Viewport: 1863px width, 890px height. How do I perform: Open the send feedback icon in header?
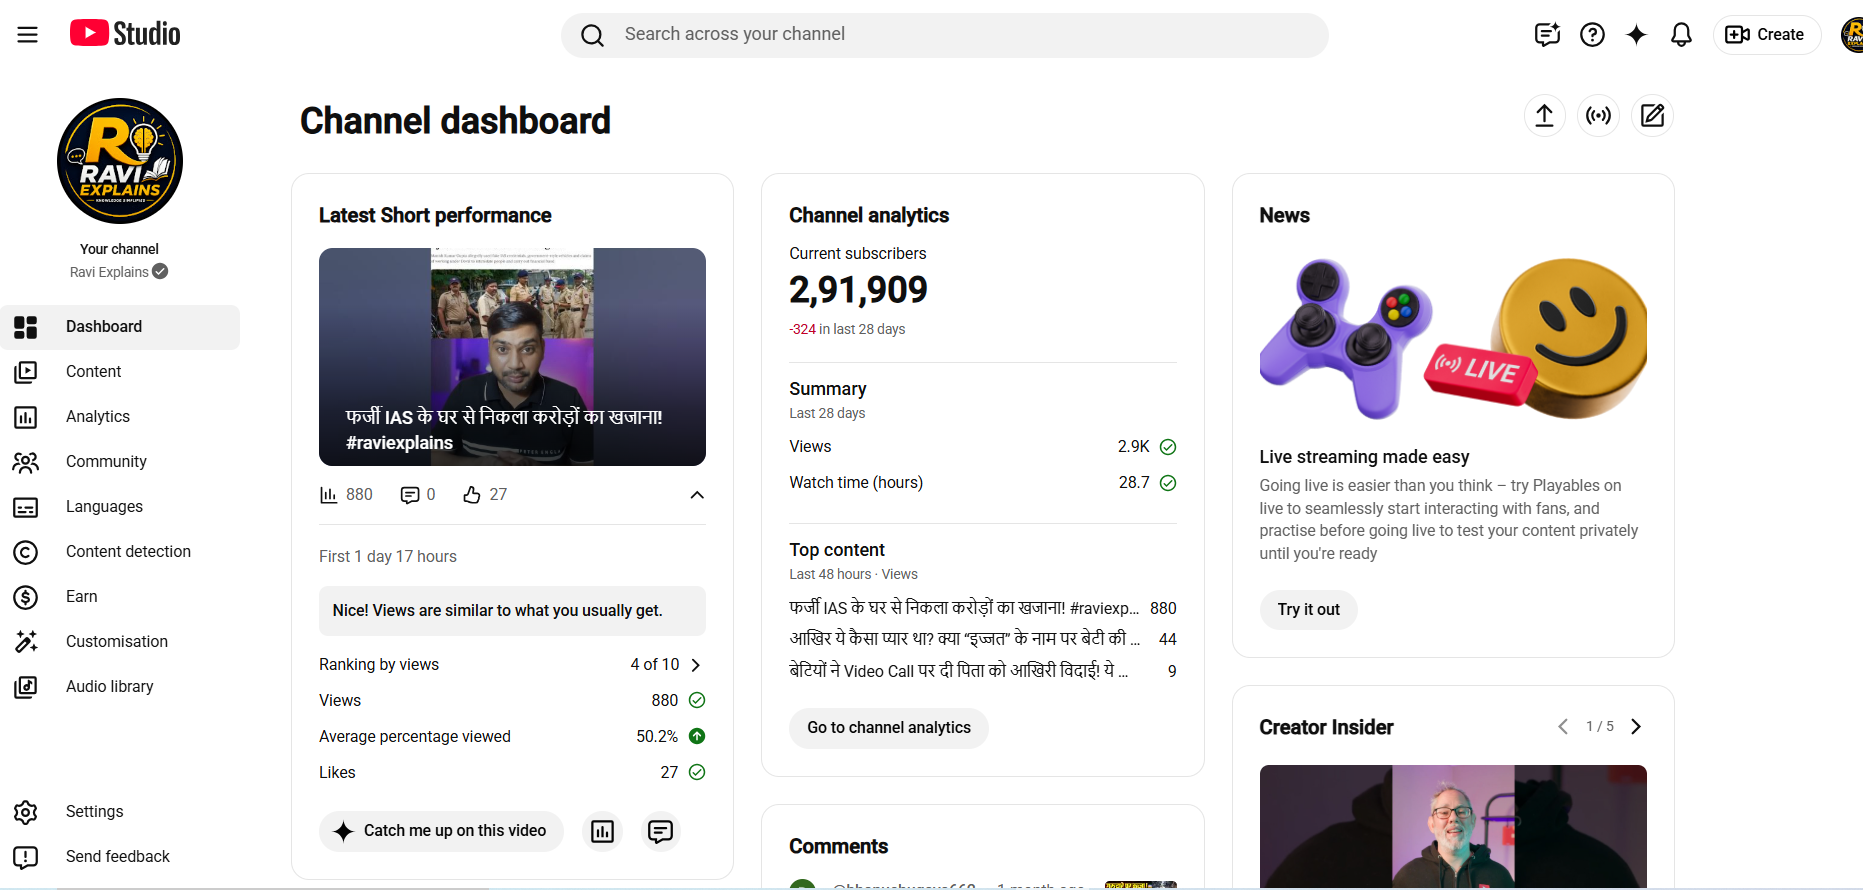(x=1547, y=35)
